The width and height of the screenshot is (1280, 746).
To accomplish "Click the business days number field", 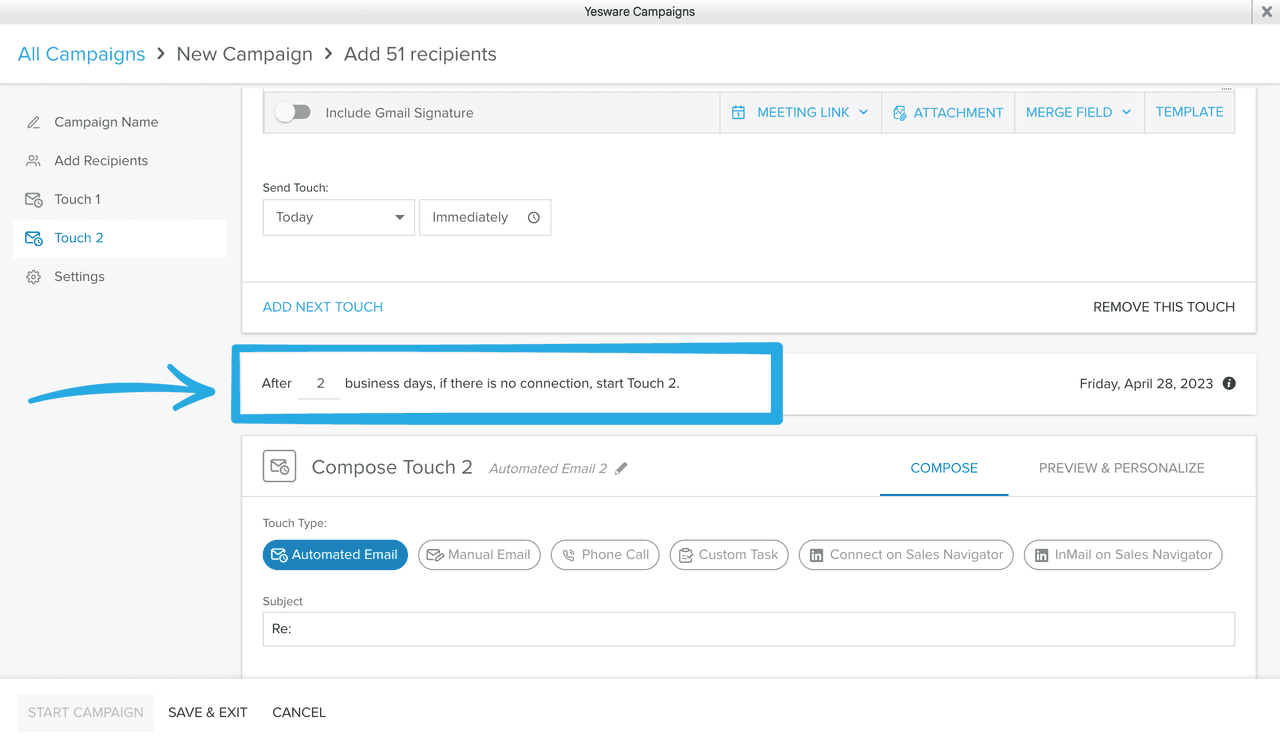I will 319,383.
